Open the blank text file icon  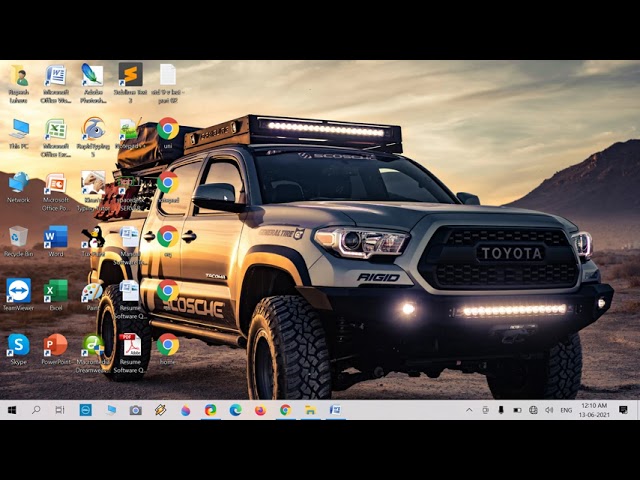(x=168, y=75)
